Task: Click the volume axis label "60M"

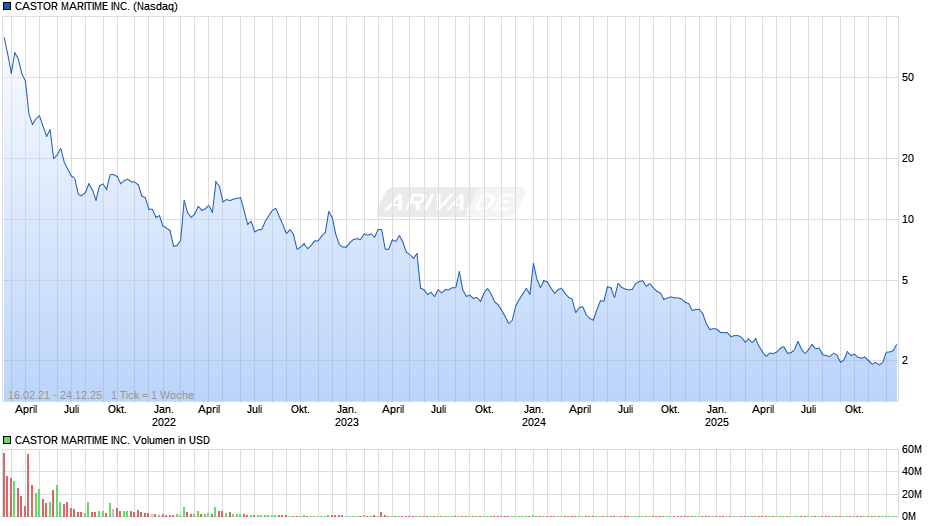Action: point(912,449)
